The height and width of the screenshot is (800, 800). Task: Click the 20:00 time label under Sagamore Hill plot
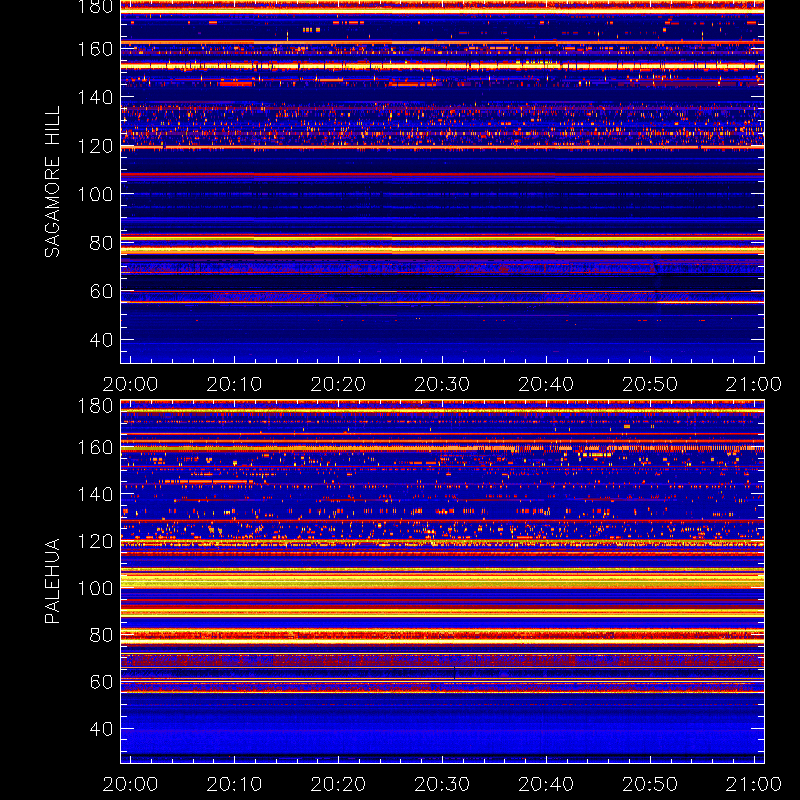click(x=130, y=384)
